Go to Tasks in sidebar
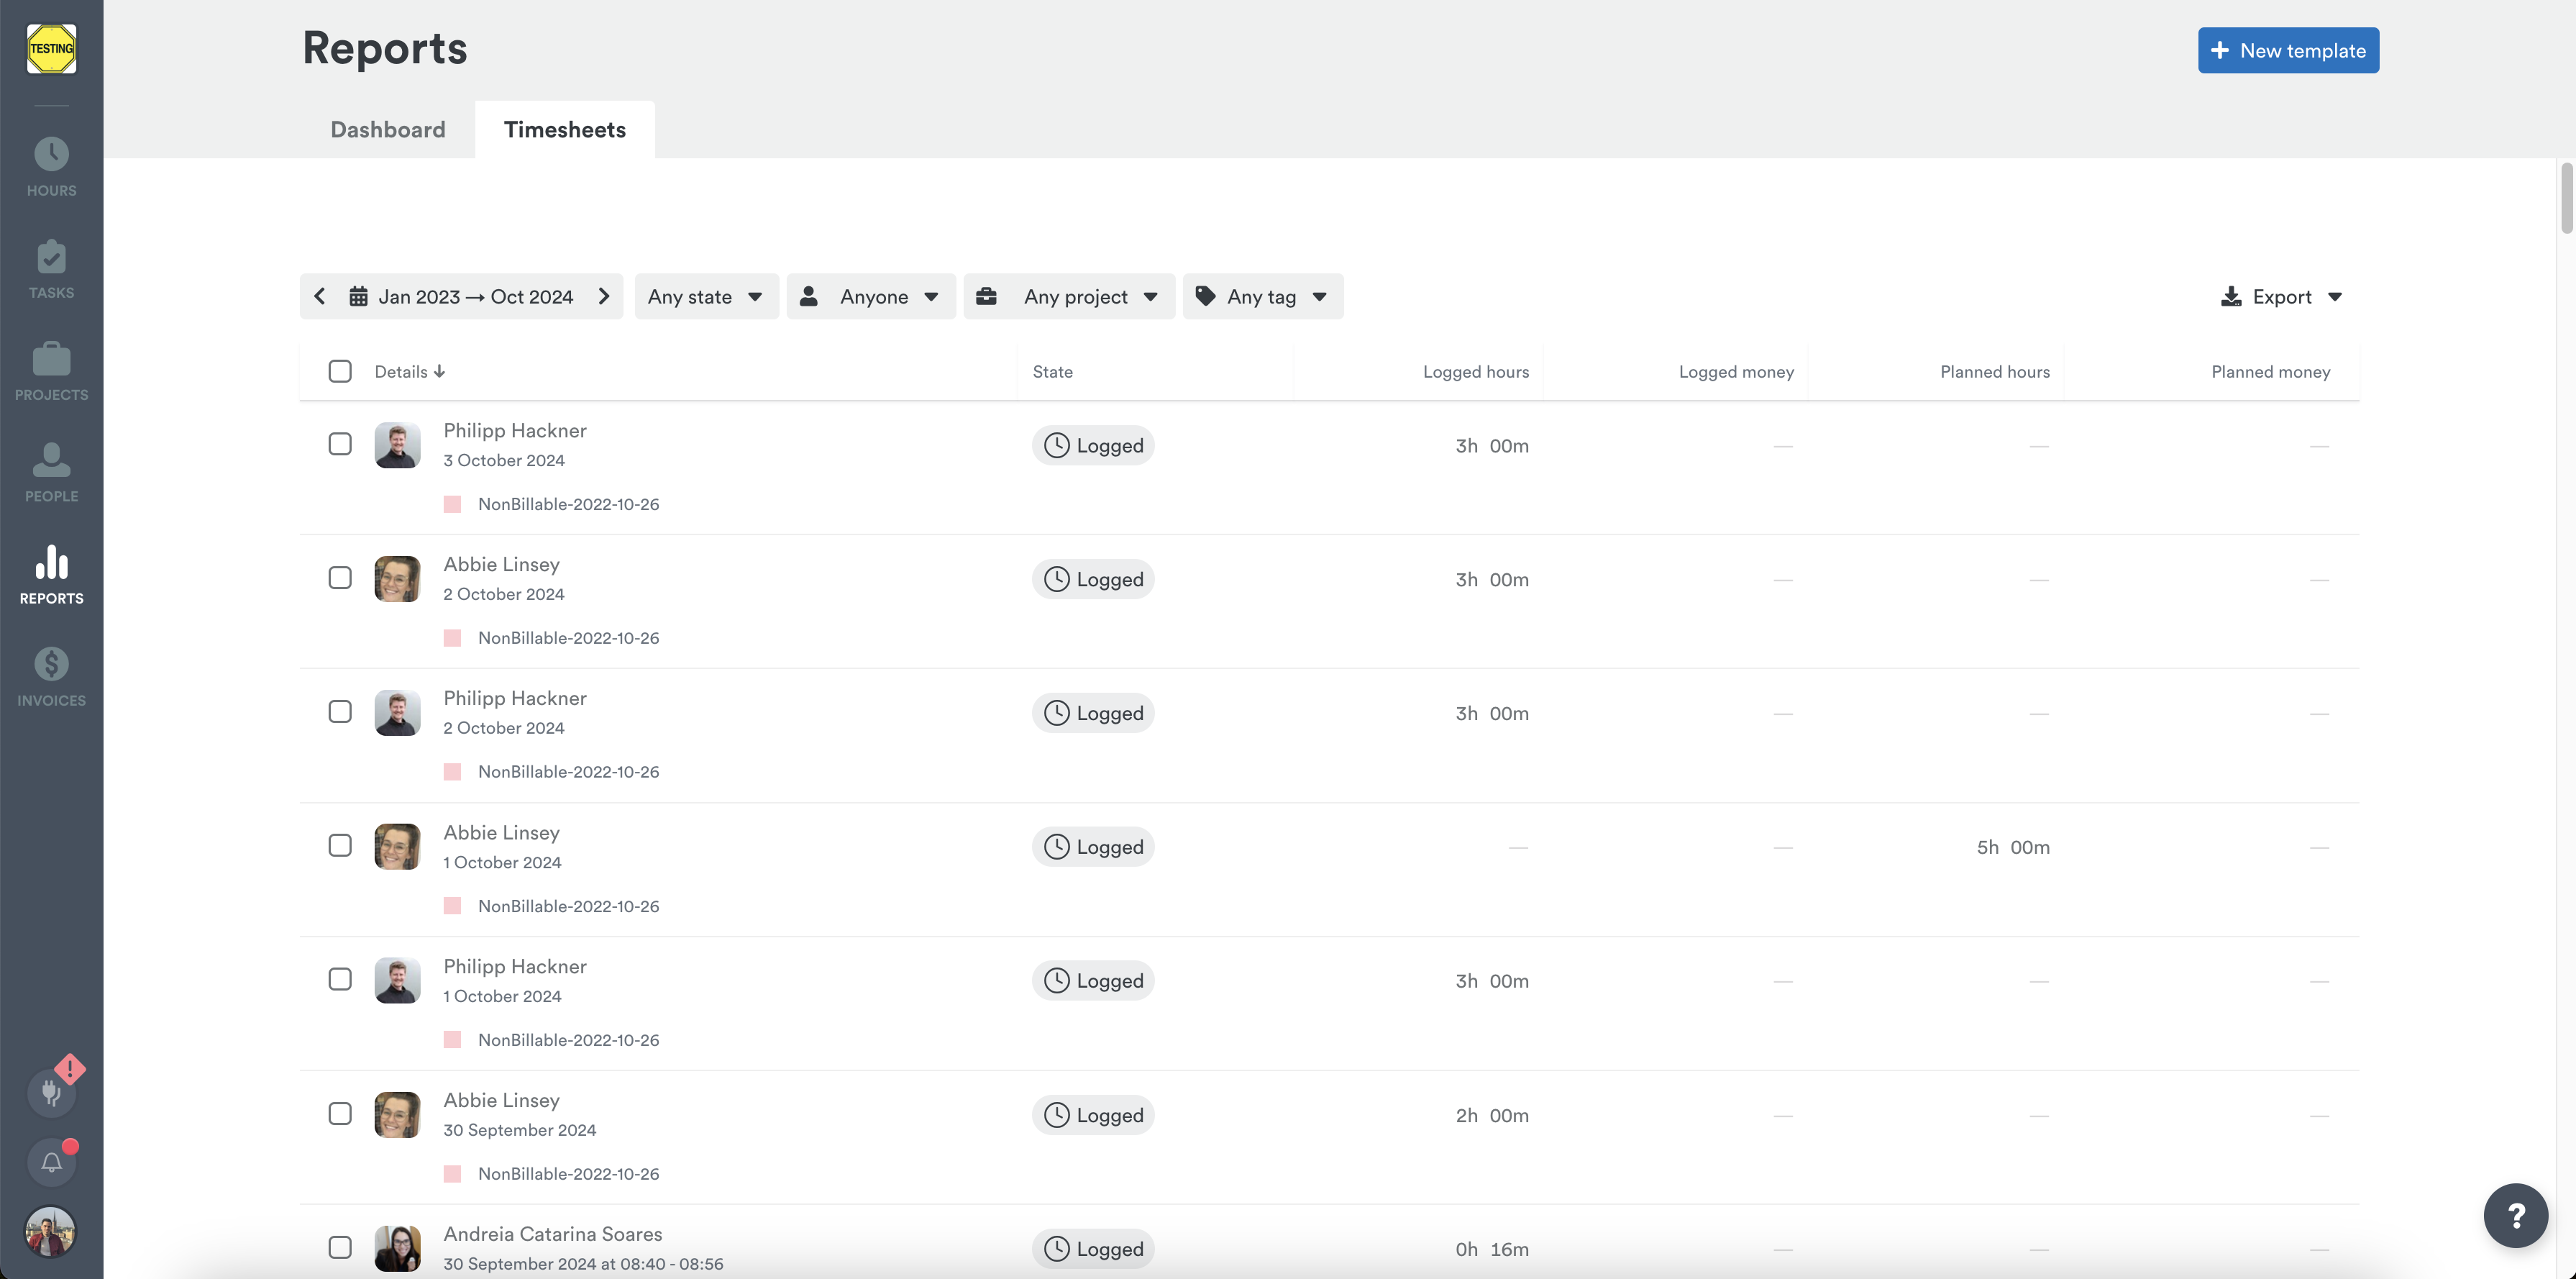 click(51, 269)
